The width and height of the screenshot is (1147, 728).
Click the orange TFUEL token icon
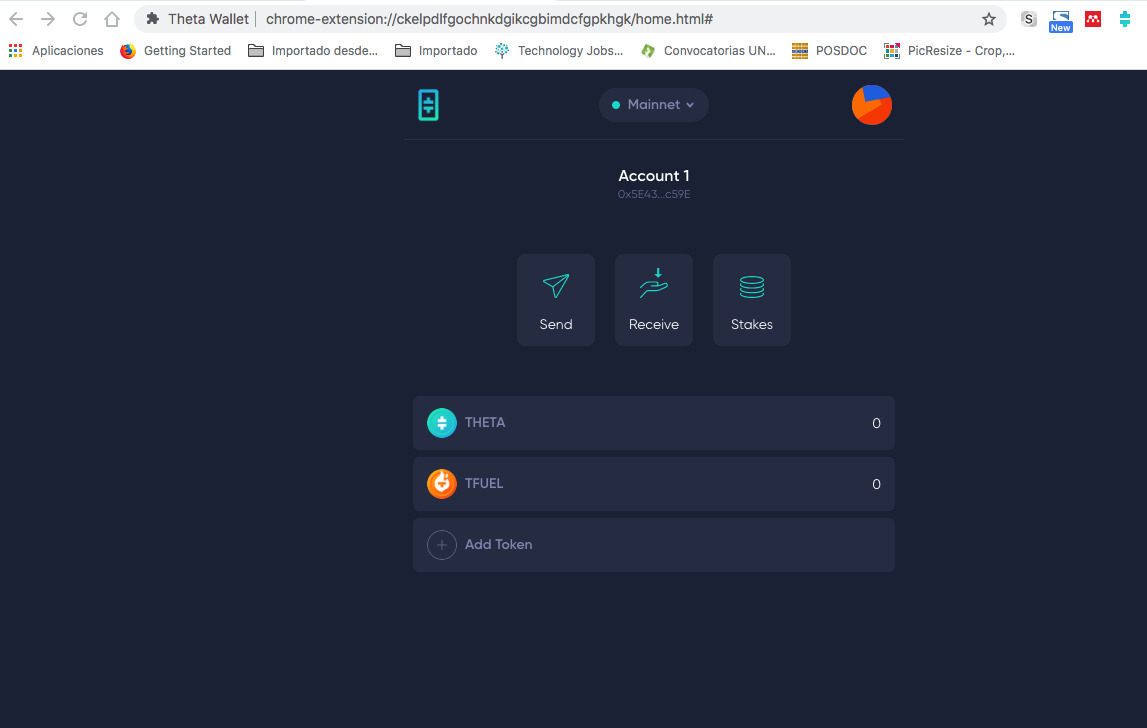point(441,483)
